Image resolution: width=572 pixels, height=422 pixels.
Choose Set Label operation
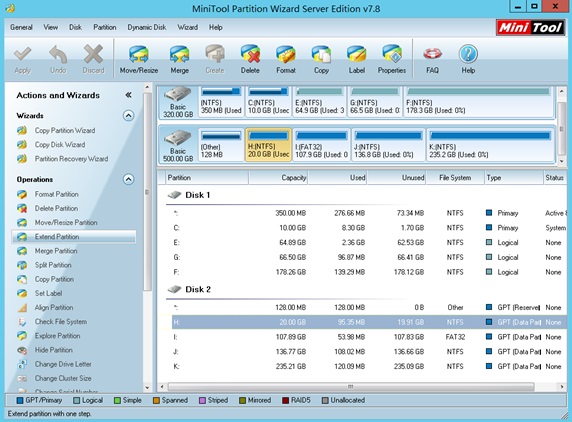[48, 293]
